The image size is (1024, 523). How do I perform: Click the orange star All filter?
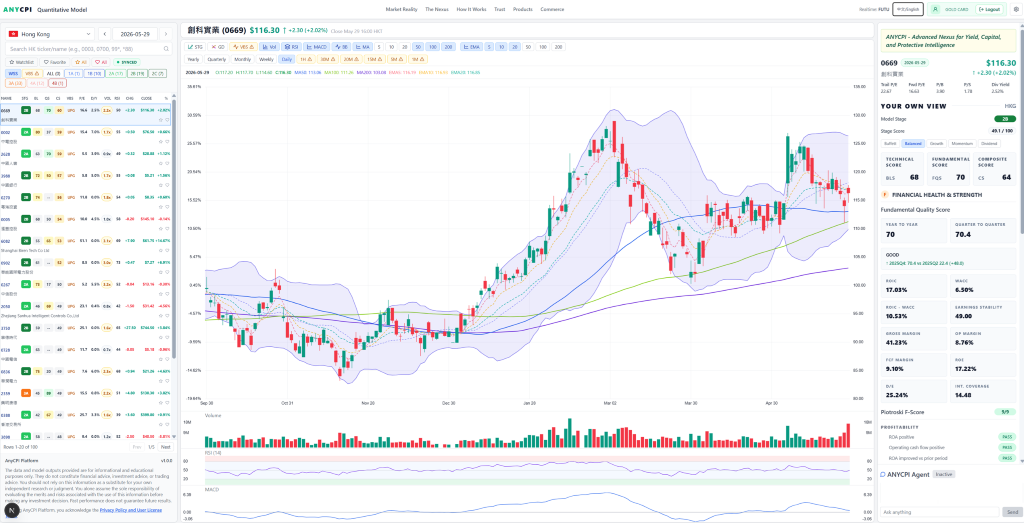(x=80, y=62)
